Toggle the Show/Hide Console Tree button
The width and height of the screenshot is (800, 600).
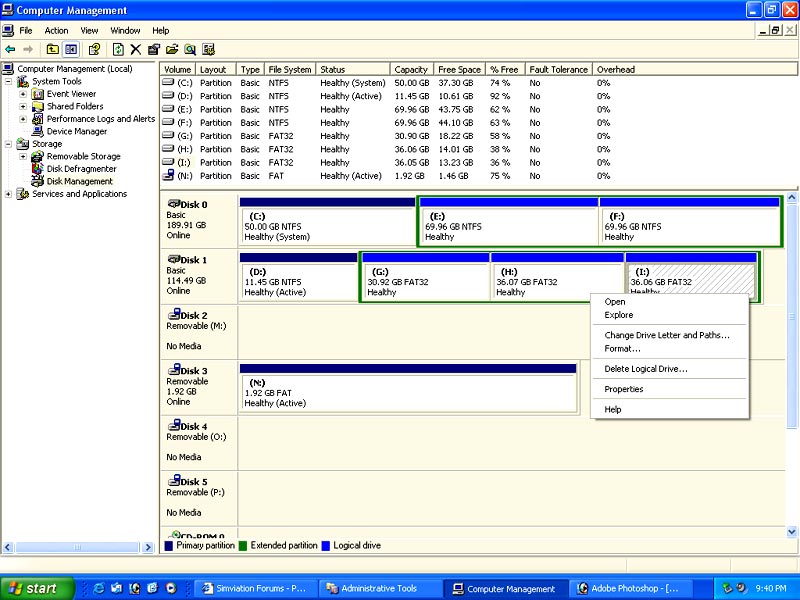tap(71, 49)
